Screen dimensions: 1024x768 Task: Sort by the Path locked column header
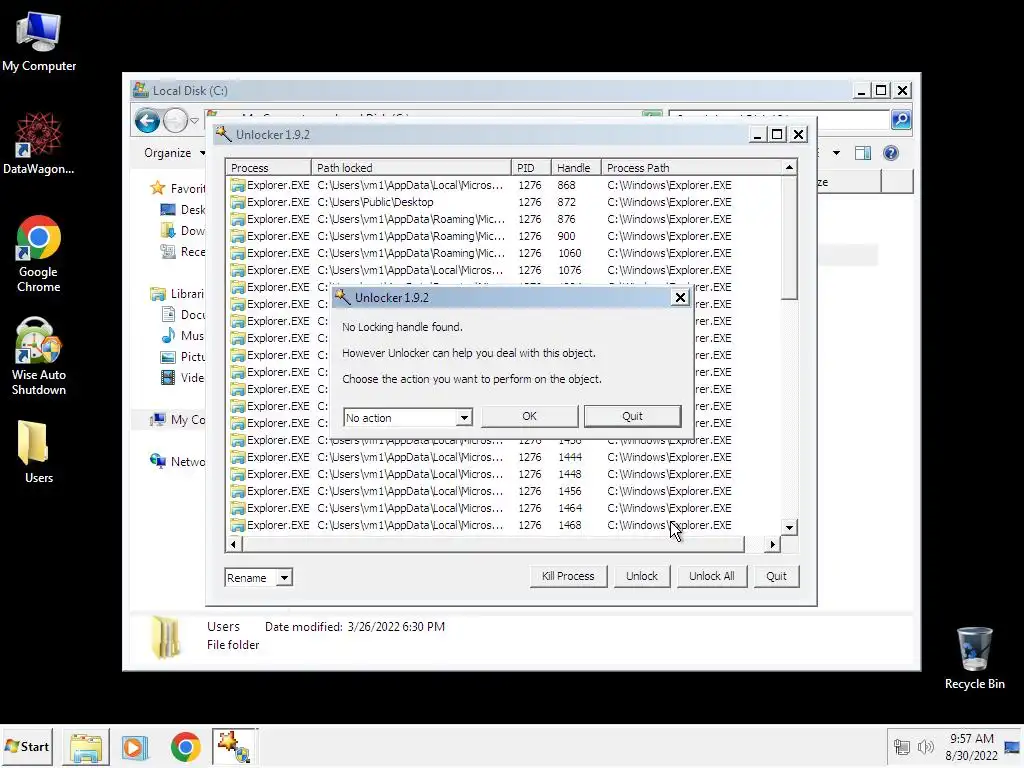click(411, 168)
